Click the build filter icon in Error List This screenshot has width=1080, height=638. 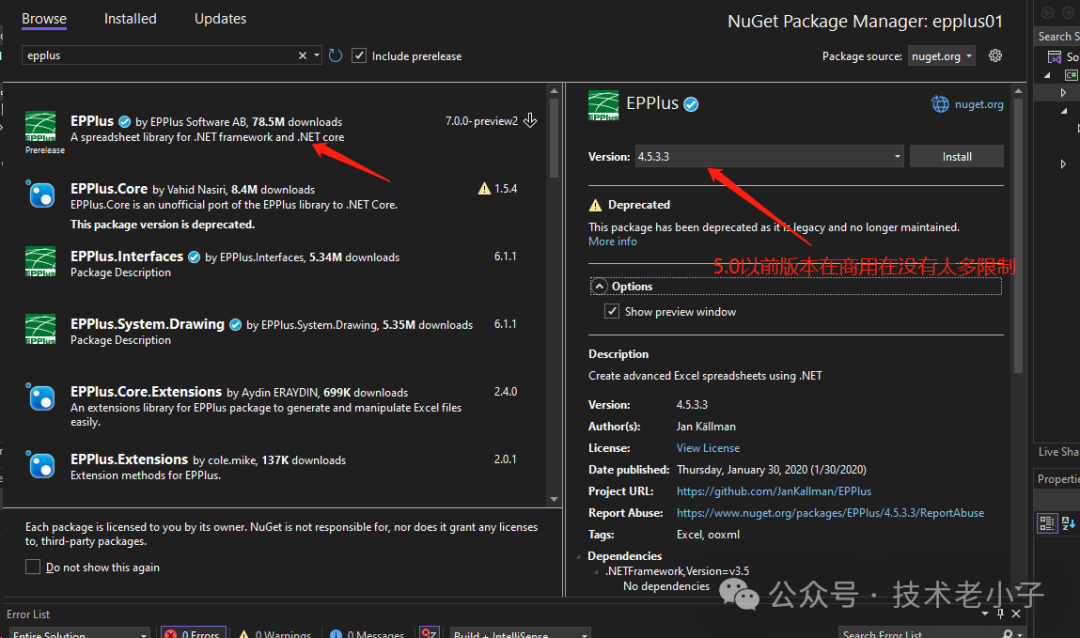(x=429, y=632)
